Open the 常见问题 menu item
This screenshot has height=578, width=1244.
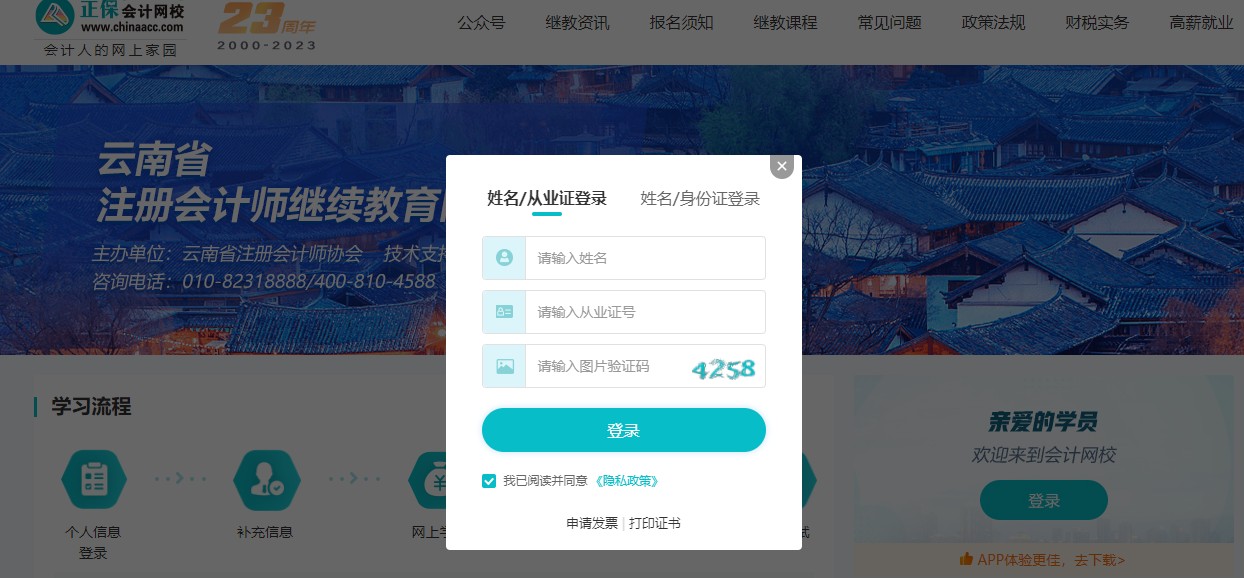889,23
